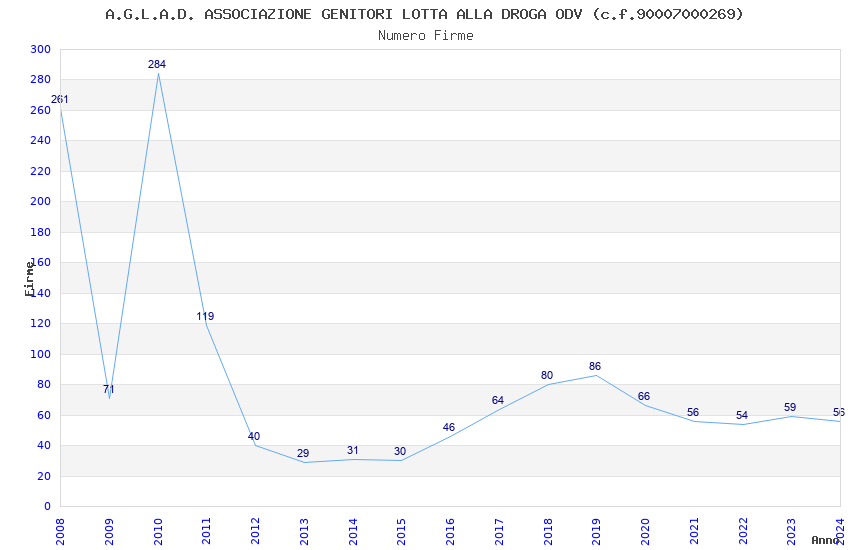This screenshot has width=850, height=550.
Task: Select the 2016 x-axis year label
Action: 450,531
